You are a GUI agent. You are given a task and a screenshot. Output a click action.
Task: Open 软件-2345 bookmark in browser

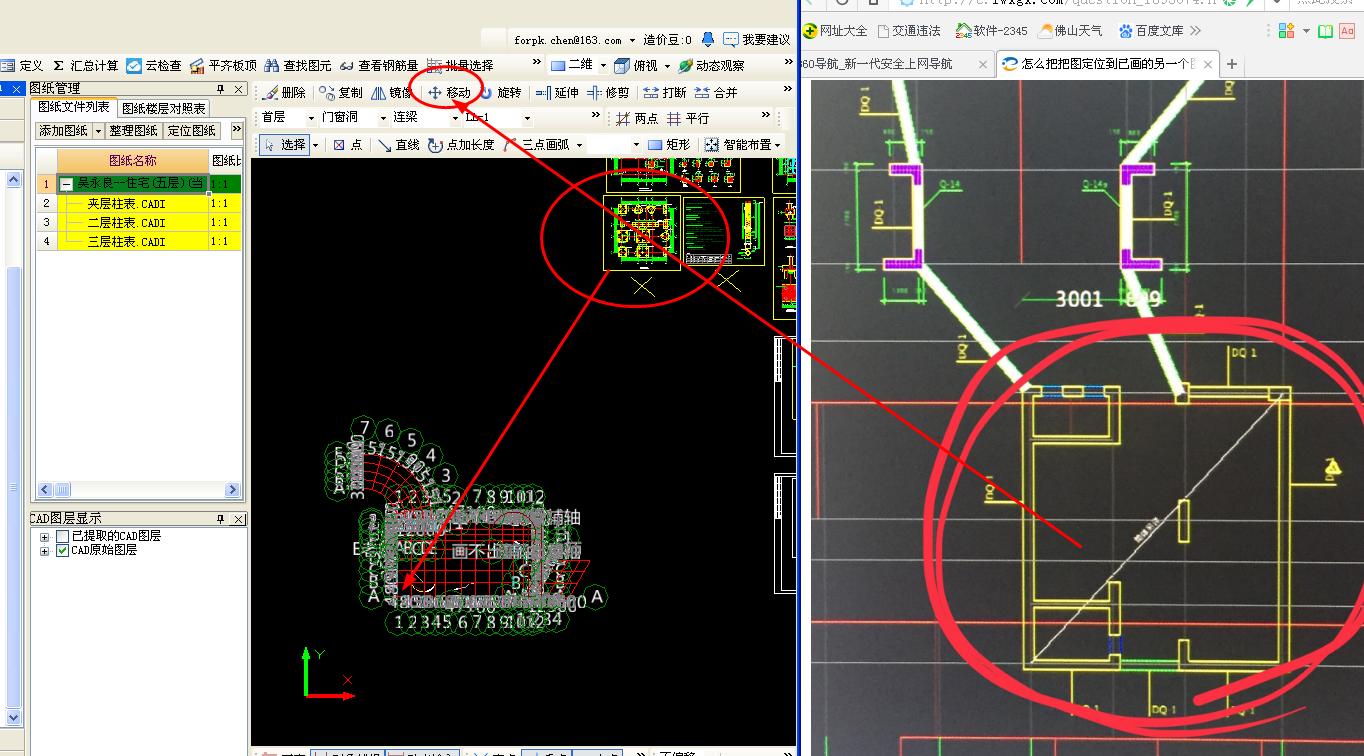tap(991, 31)
